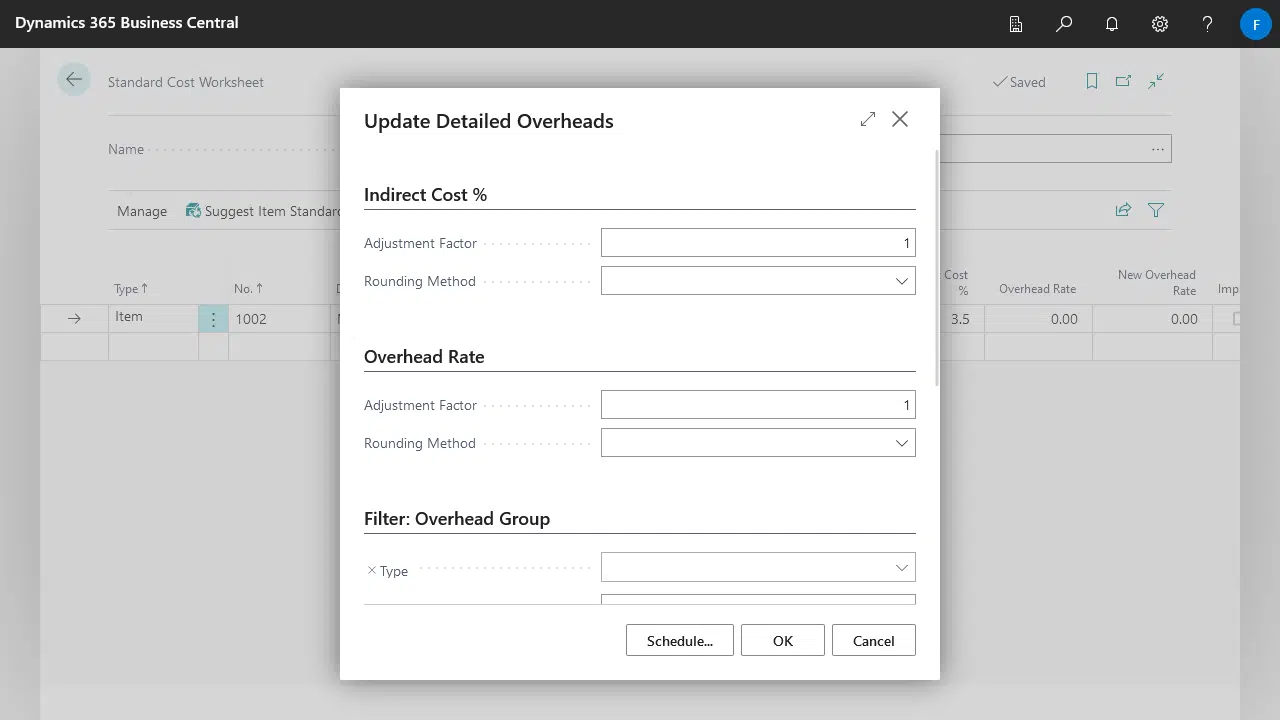Click the Schedule... button
This screenshot has height=720, width=1280.
[679, 641]
